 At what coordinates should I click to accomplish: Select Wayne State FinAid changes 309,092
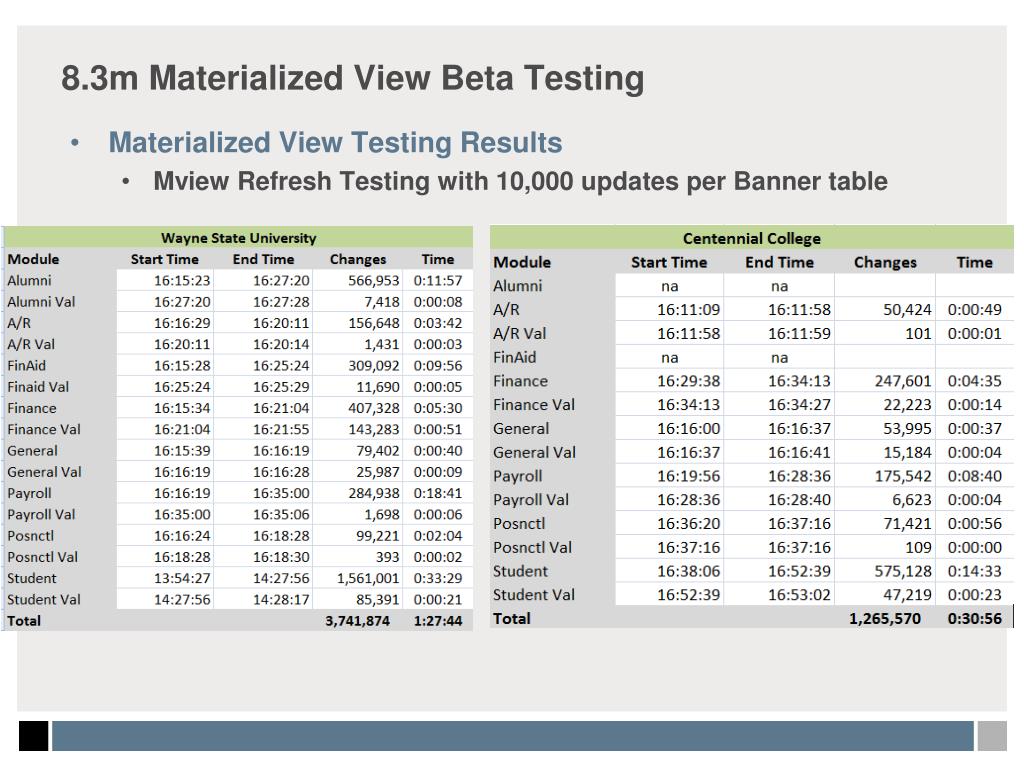coord(374,366)
